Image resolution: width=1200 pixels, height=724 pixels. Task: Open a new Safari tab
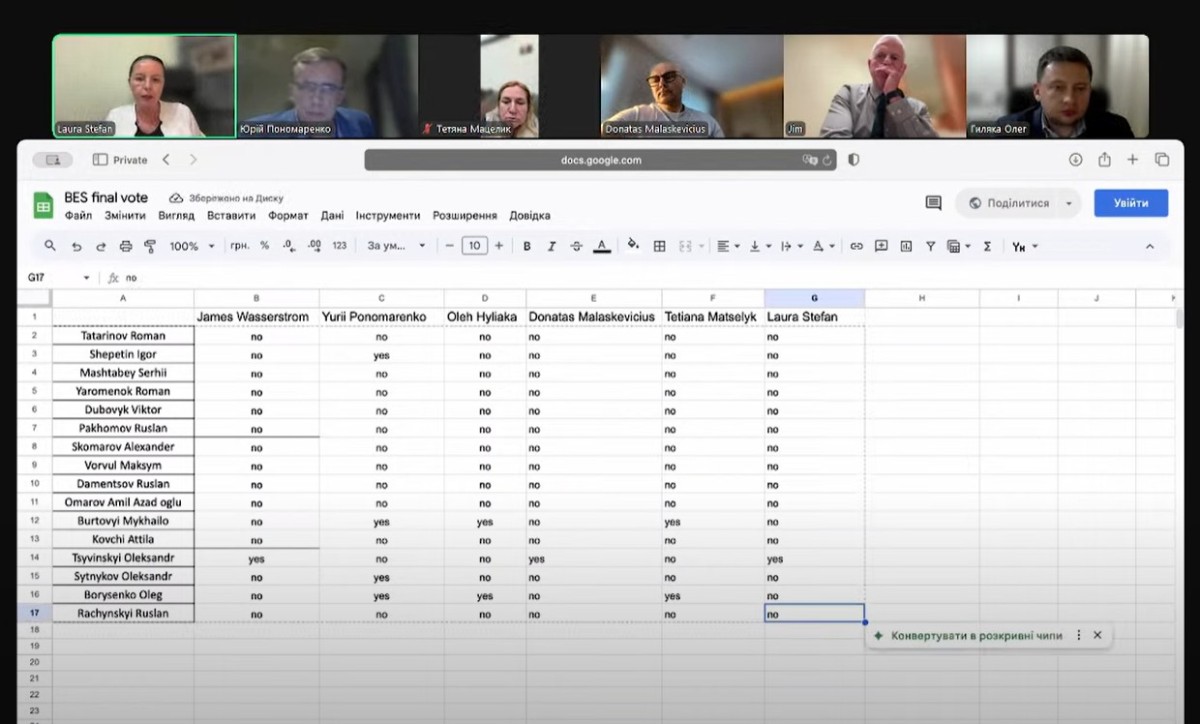click(x=1133, y=160)
